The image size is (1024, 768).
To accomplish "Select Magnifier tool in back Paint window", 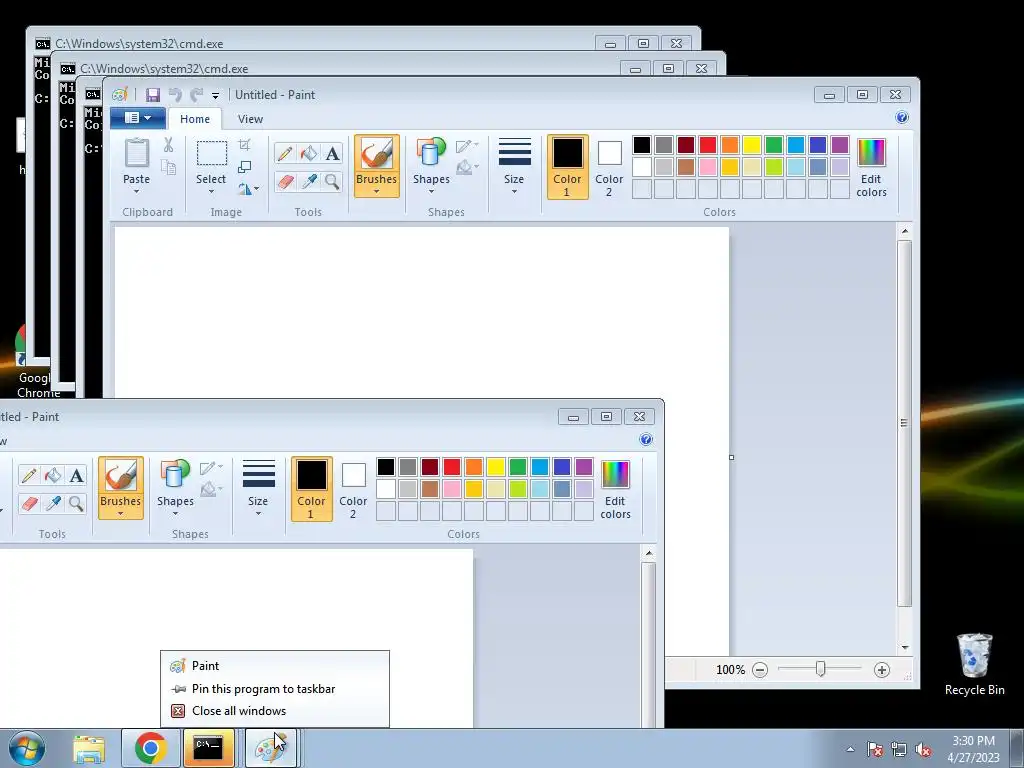I will 332,182.
